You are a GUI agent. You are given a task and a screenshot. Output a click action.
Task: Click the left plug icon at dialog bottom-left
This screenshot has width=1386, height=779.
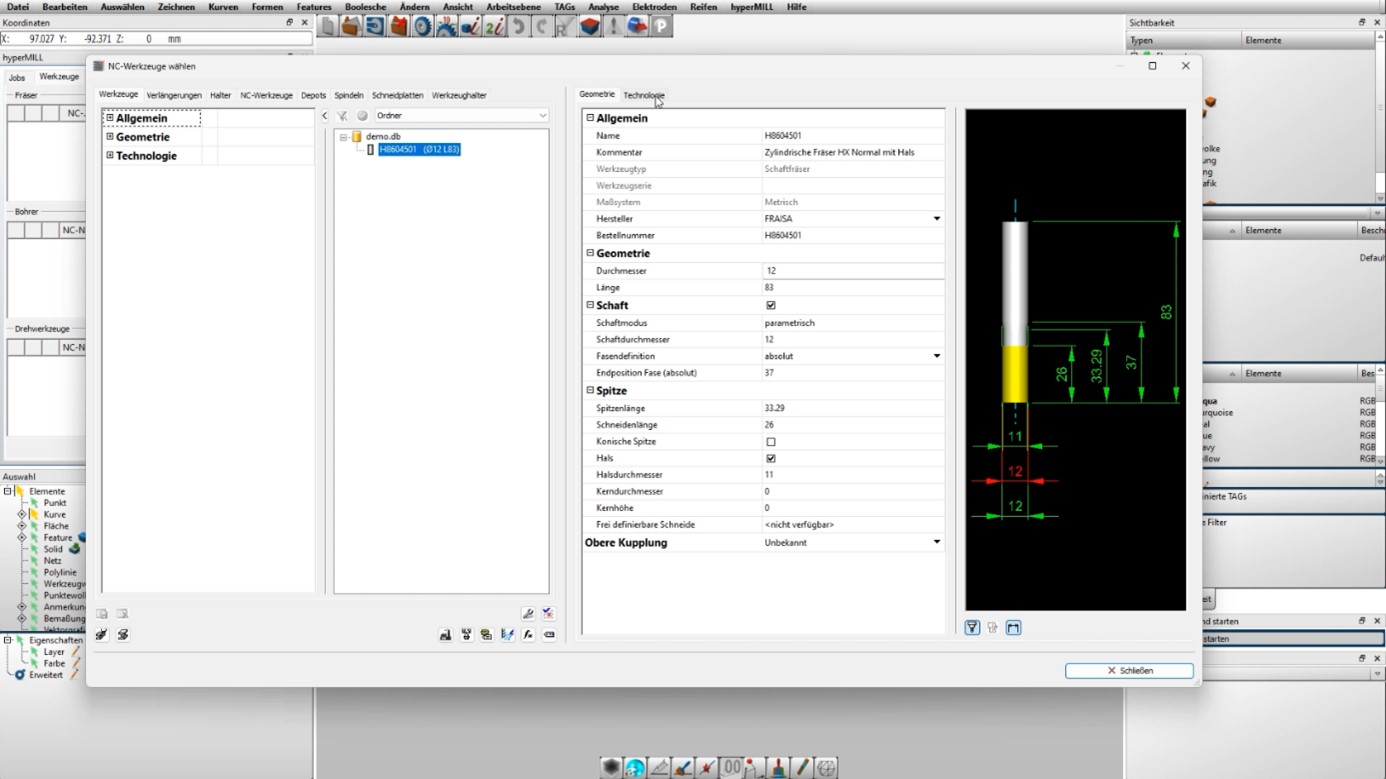point(102,635)
